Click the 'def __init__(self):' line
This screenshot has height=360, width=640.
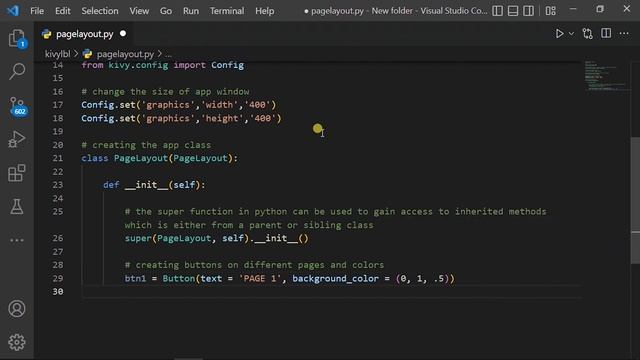point(154,185)
